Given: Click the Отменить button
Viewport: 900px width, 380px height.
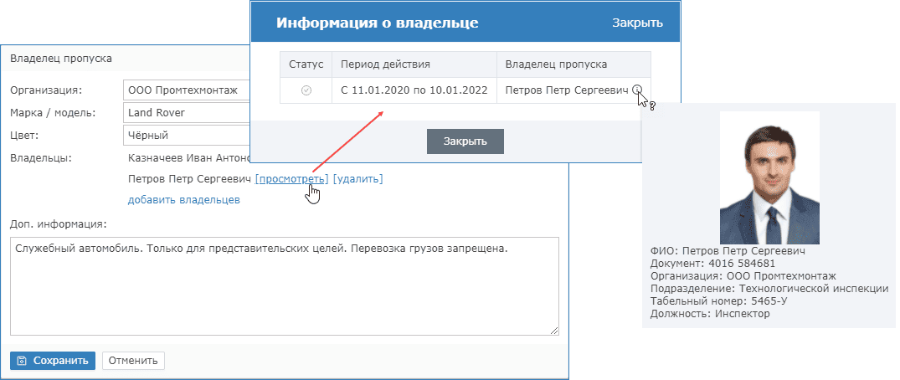Looking at the screenshot, I should 133,361.
